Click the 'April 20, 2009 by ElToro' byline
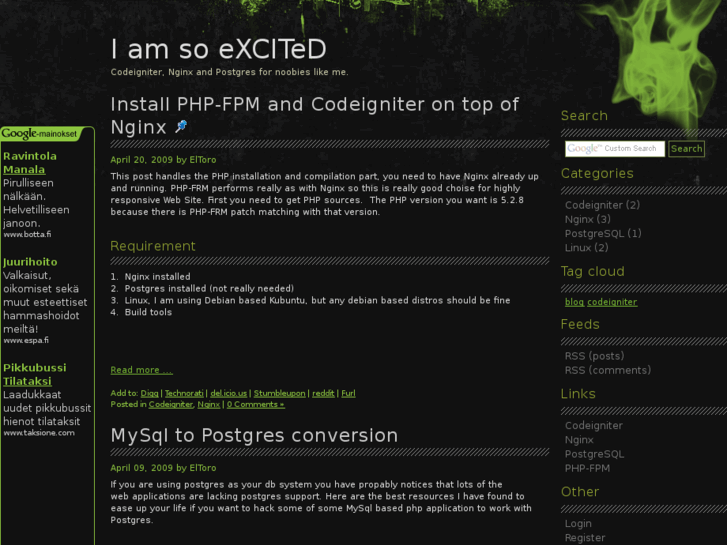The image size is (727, 545). click(163, 160)
